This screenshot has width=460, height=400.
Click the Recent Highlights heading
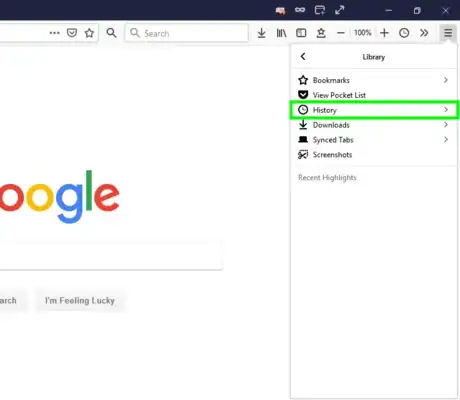[x=327, y=178]
